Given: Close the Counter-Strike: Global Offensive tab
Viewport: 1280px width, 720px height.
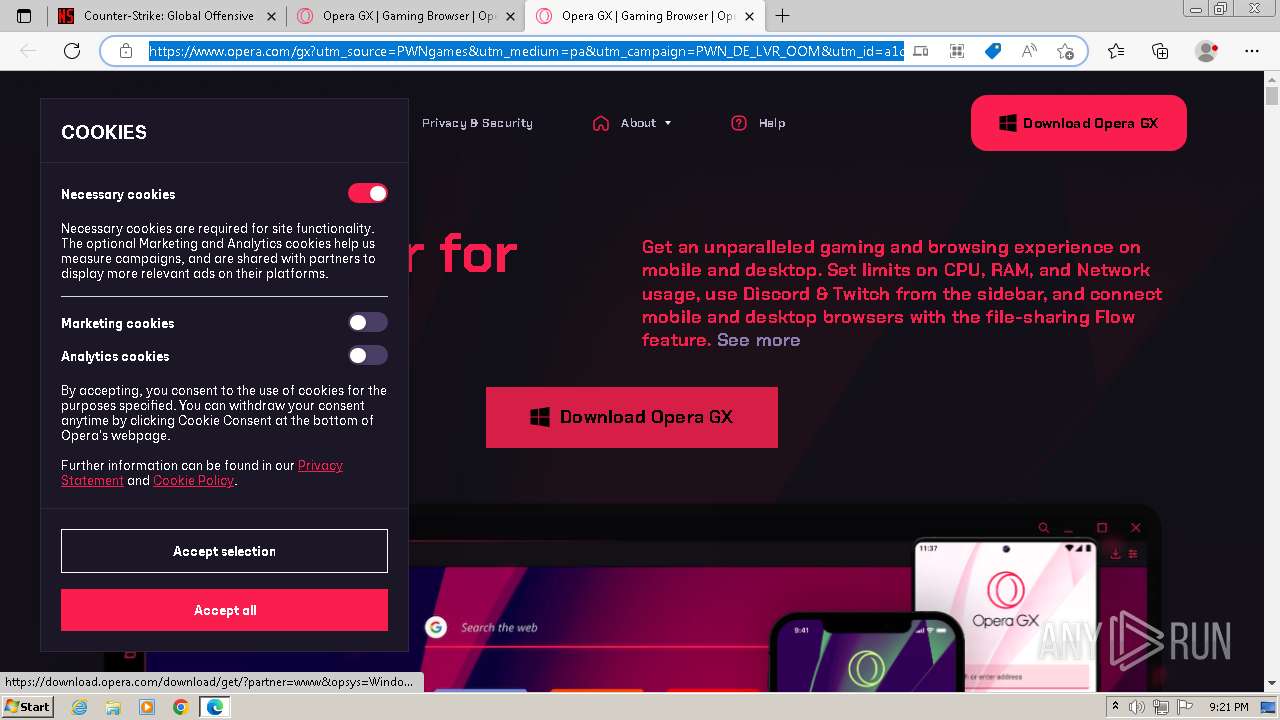Looking at the screenshot, I should click(x=271, y=16).
